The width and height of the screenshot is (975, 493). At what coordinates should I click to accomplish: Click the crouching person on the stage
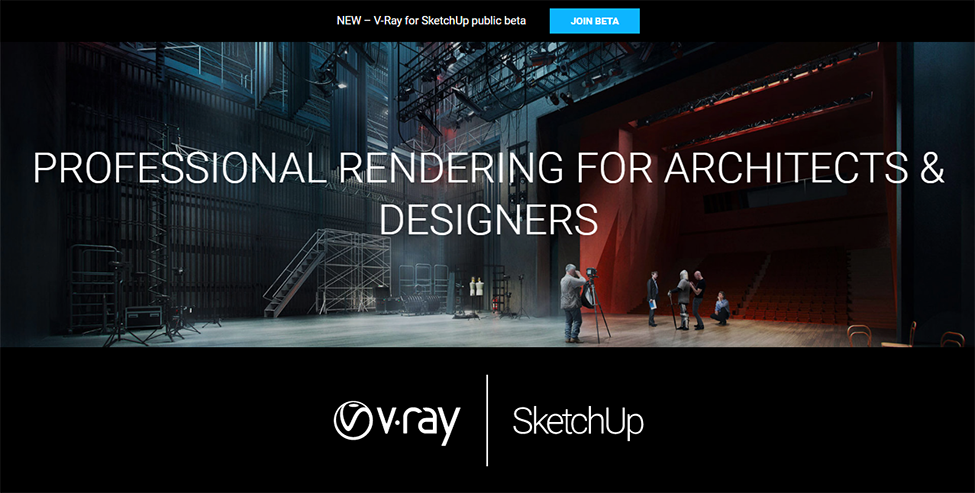coord(721,308)
